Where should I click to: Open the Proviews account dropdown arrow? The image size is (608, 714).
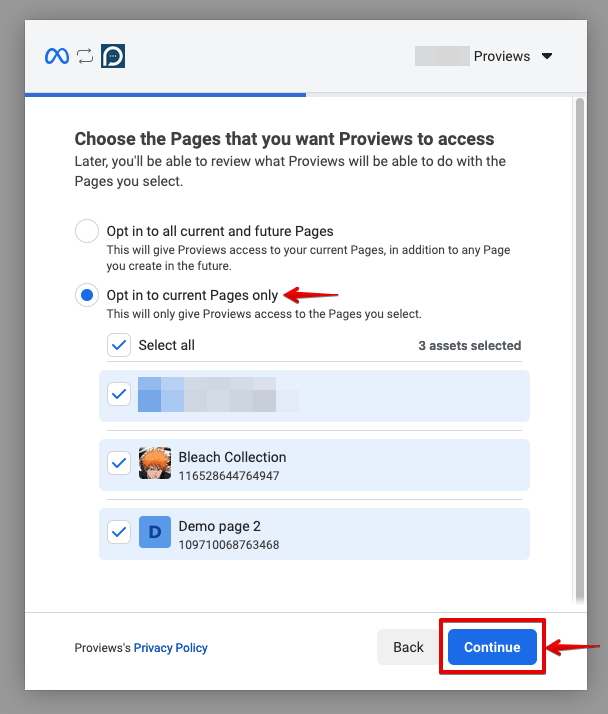point(547,56)
